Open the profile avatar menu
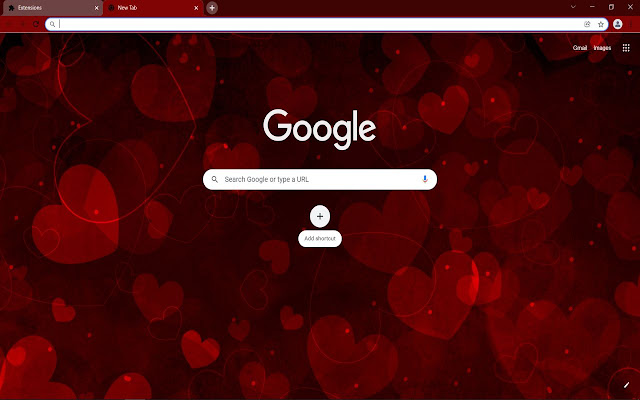 [618, 24]
